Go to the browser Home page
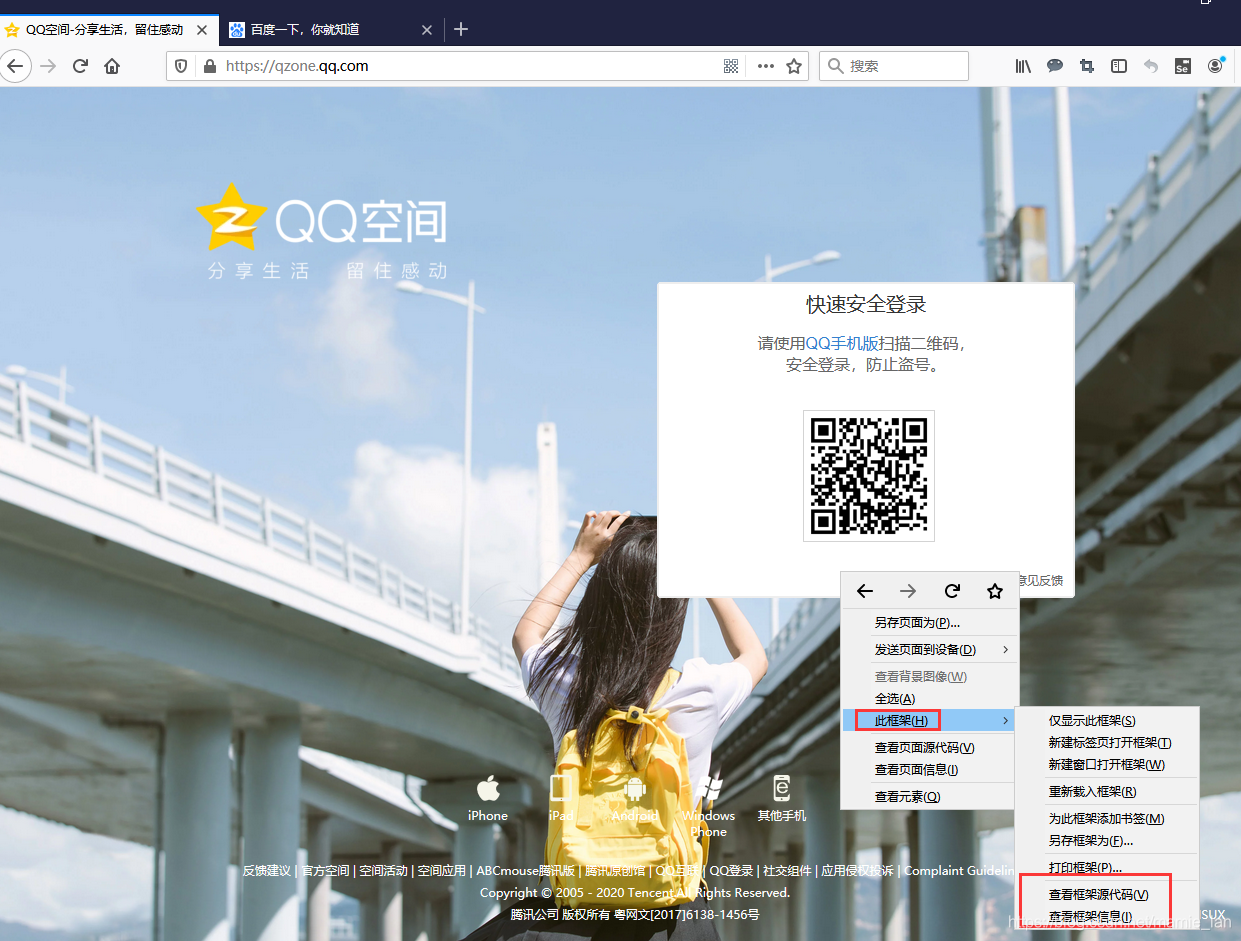 tap(112, 66)
